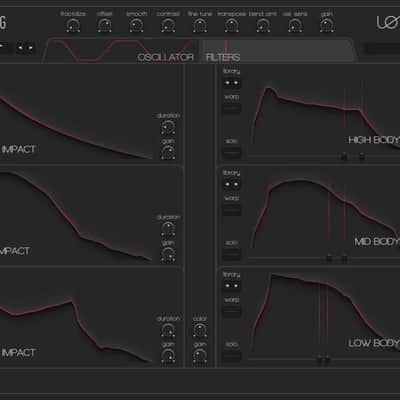Adjust the fine tune knob
Viewport: 400px width, 400px height.
pos(200,25)
